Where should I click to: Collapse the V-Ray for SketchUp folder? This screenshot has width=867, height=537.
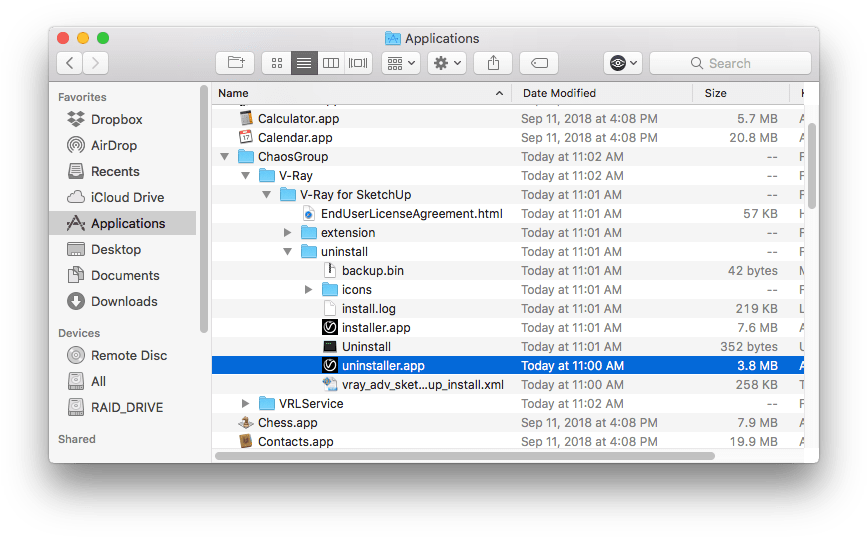click(267, 195)
